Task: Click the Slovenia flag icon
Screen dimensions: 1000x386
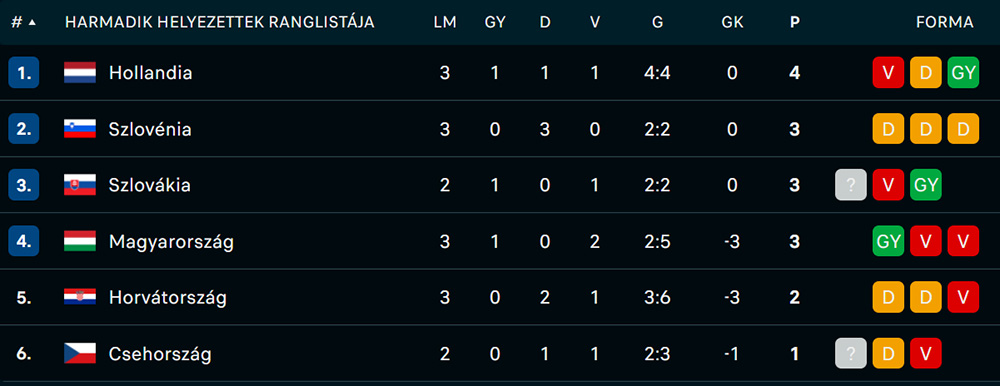Action: pos(80,129)
